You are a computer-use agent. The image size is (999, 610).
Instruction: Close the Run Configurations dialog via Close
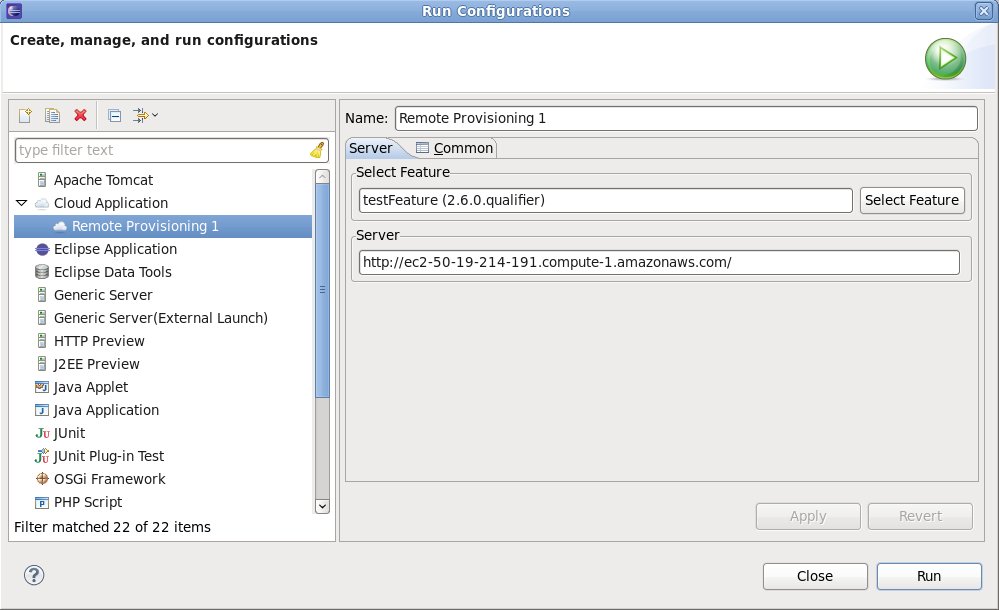(x=815, y=576)
